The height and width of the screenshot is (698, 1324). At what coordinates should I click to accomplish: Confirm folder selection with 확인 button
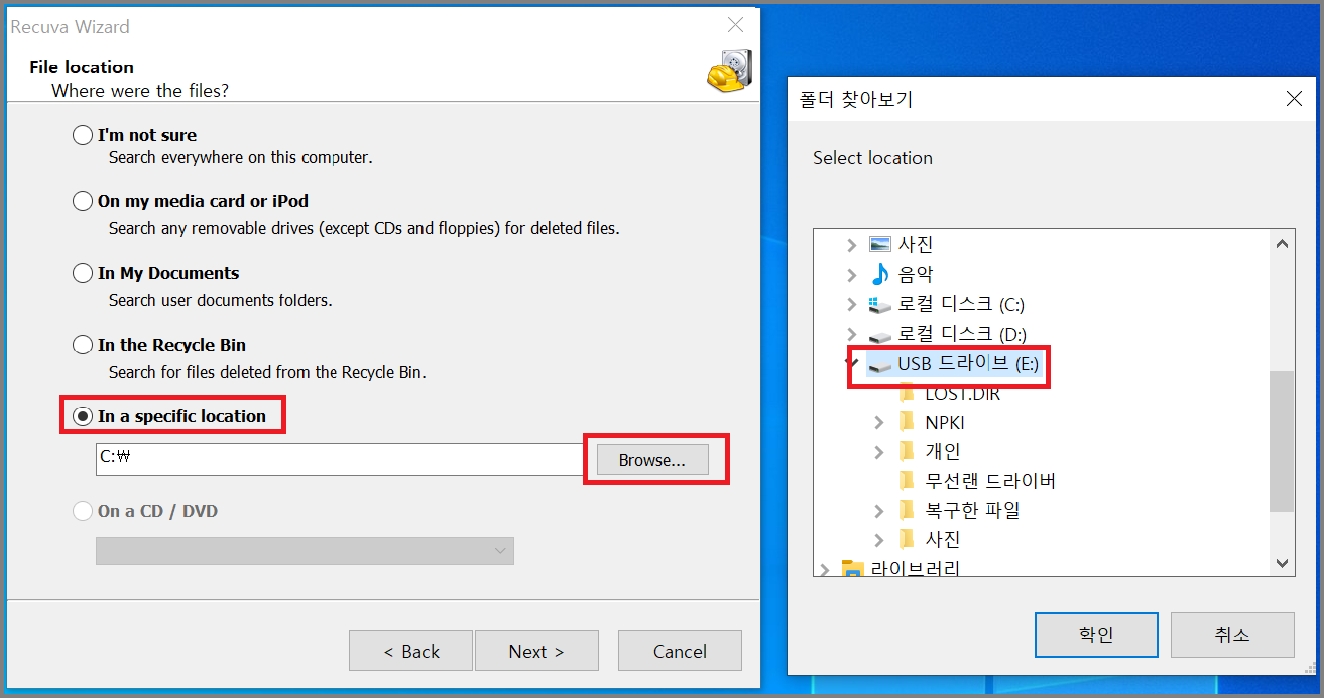pyautogui.click(x=1096, y=635)
